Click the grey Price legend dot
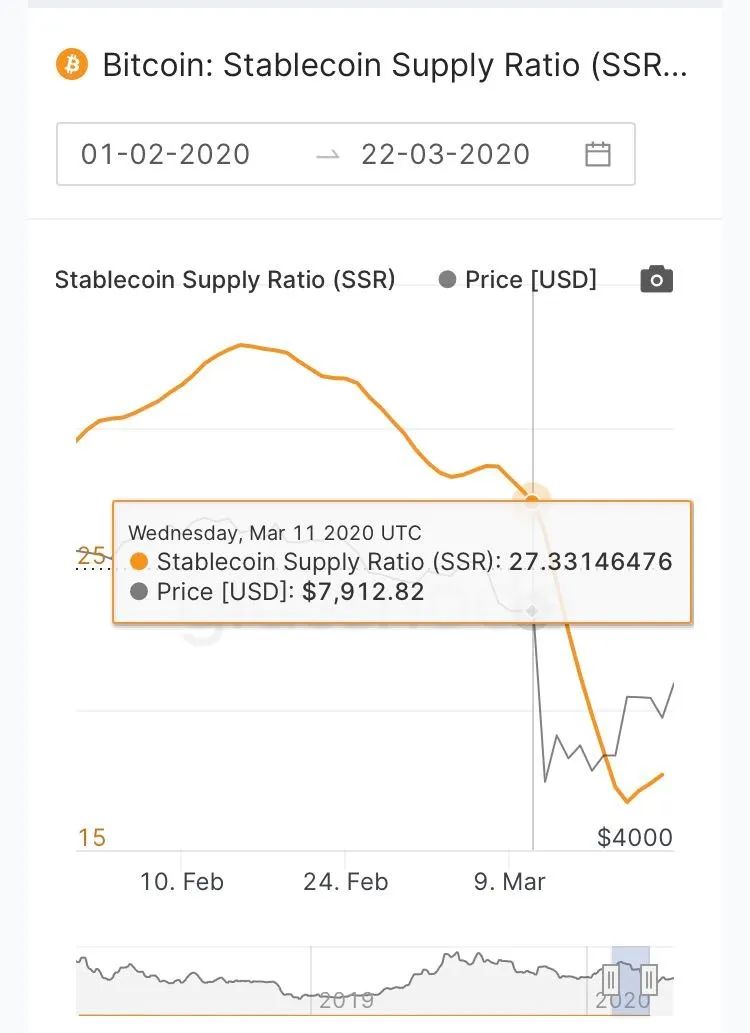Image resolution: width=750 pixels, height=1033 pixels. (x=448, y=280)
